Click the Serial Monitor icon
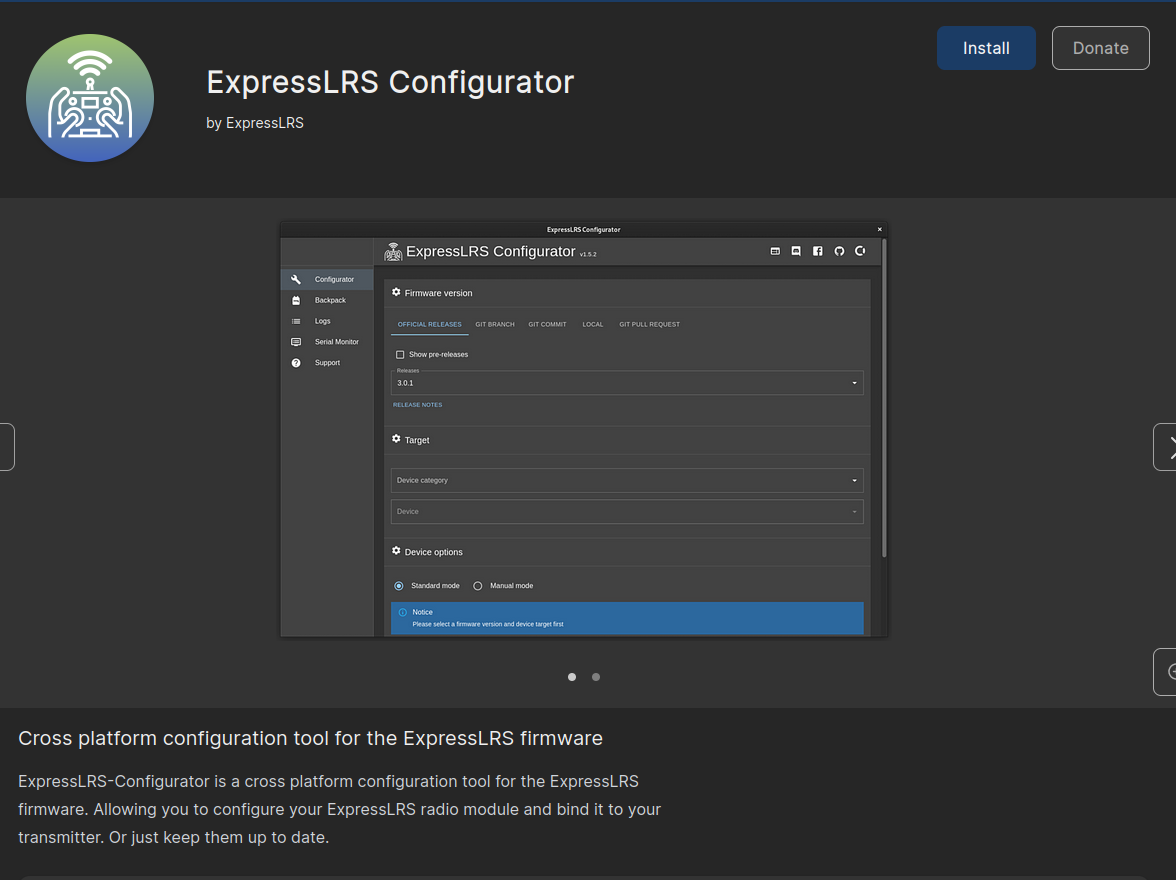This screenshot has height=880, width=1176. pos(296,342)
